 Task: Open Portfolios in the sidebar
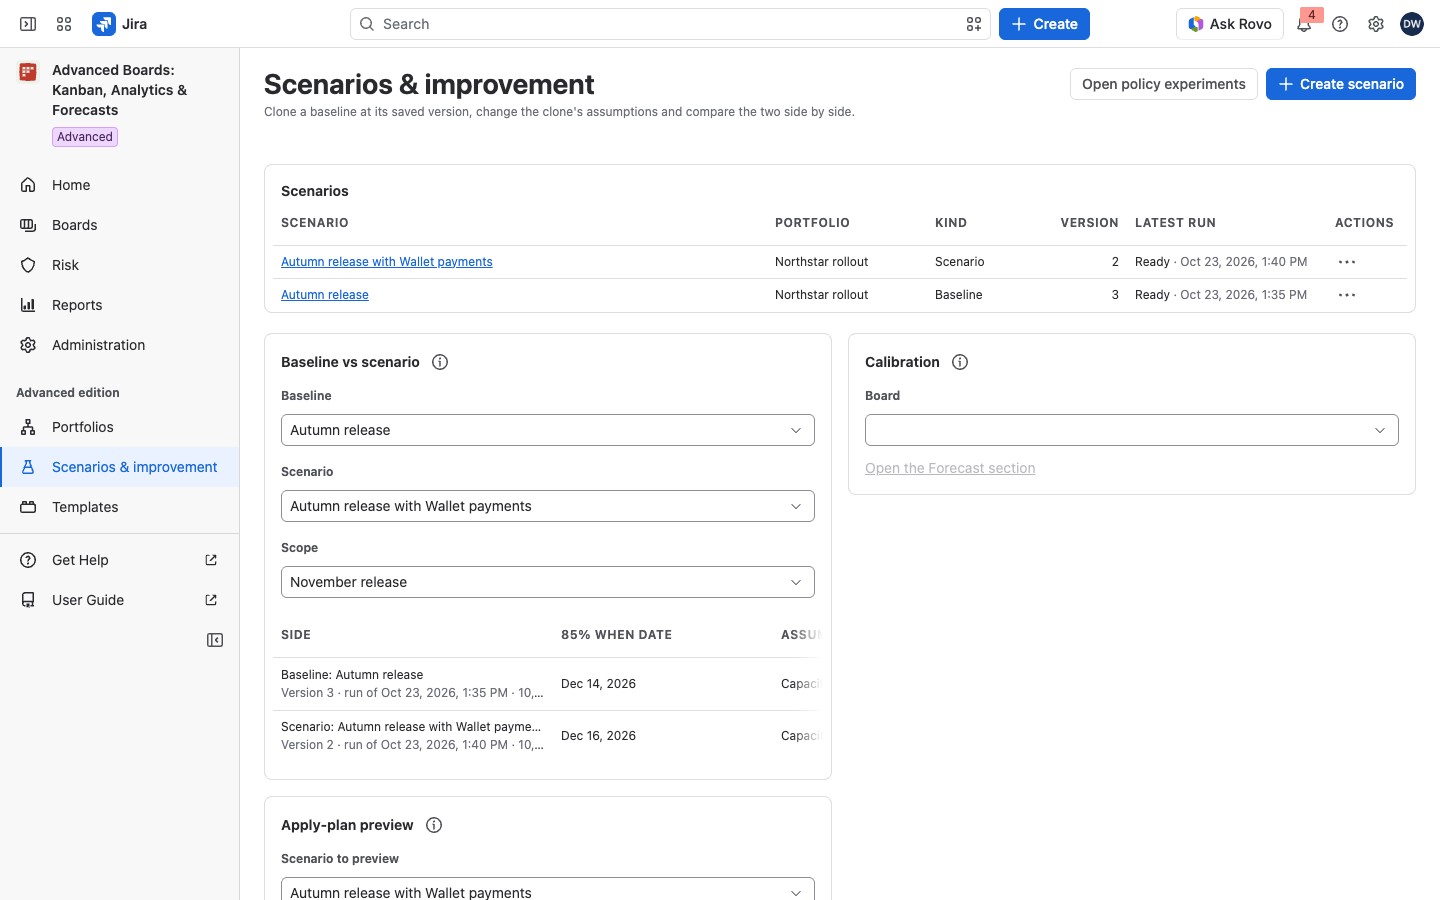pos(120,427)
